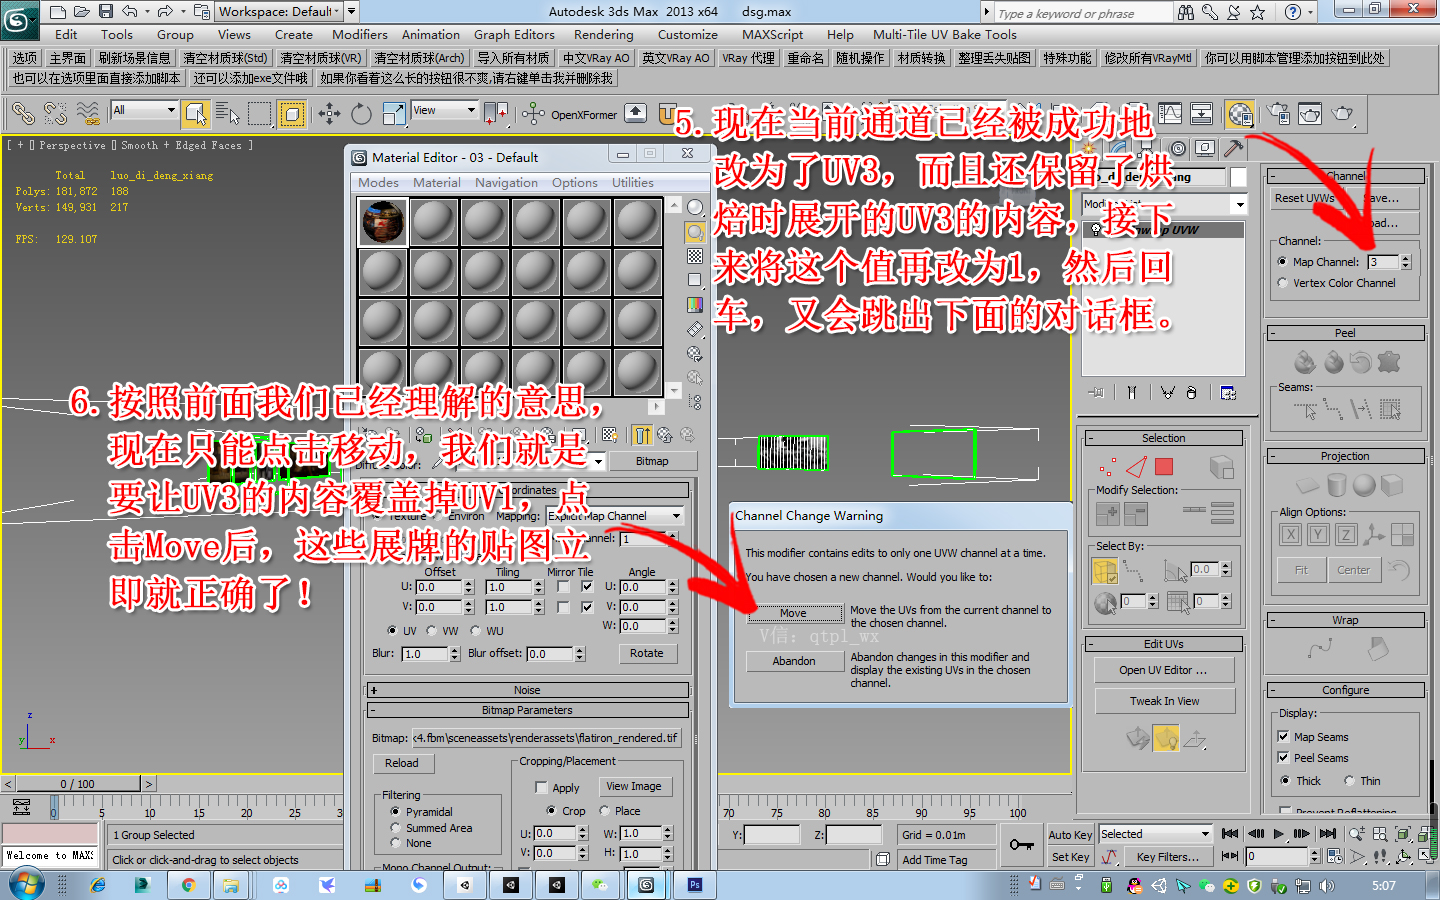Open Utilities menu in Material Editor
Viewport: 1440px width, 900px height.
coord(633,182)
